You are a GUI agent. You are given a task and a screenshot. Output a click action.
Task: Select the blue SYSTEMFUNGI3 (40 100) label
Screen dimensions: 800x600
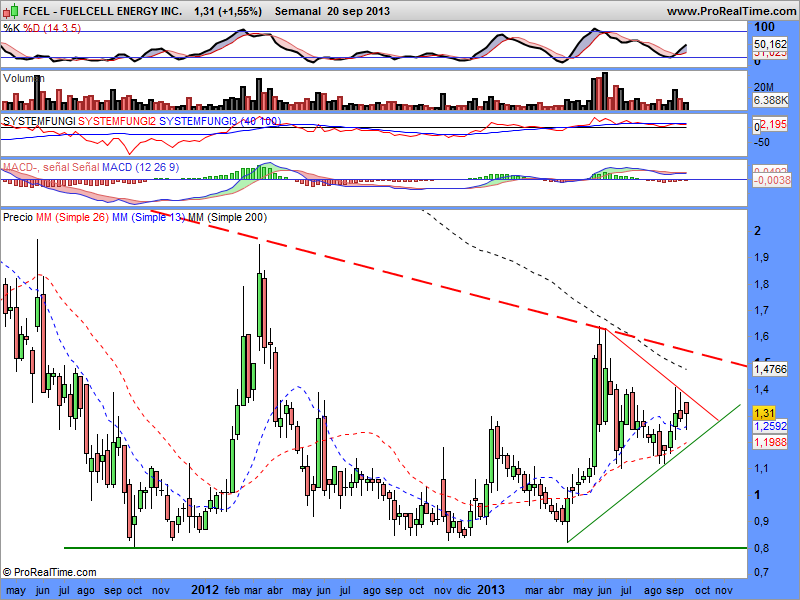(220, 121)
